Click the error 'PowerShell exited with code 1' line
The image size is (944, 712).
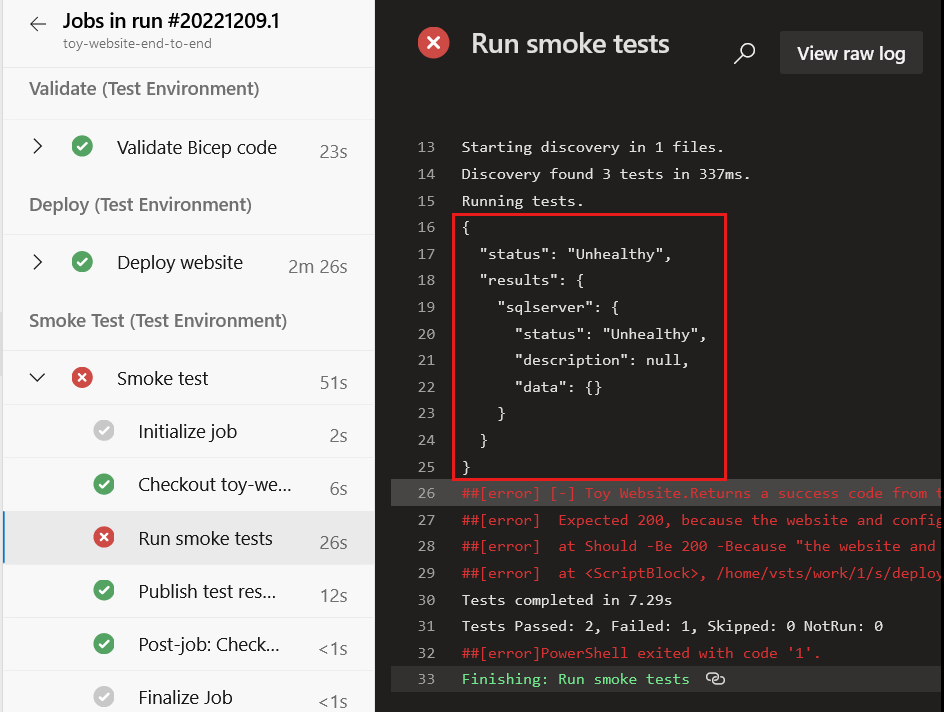click(x=641, y=653)
